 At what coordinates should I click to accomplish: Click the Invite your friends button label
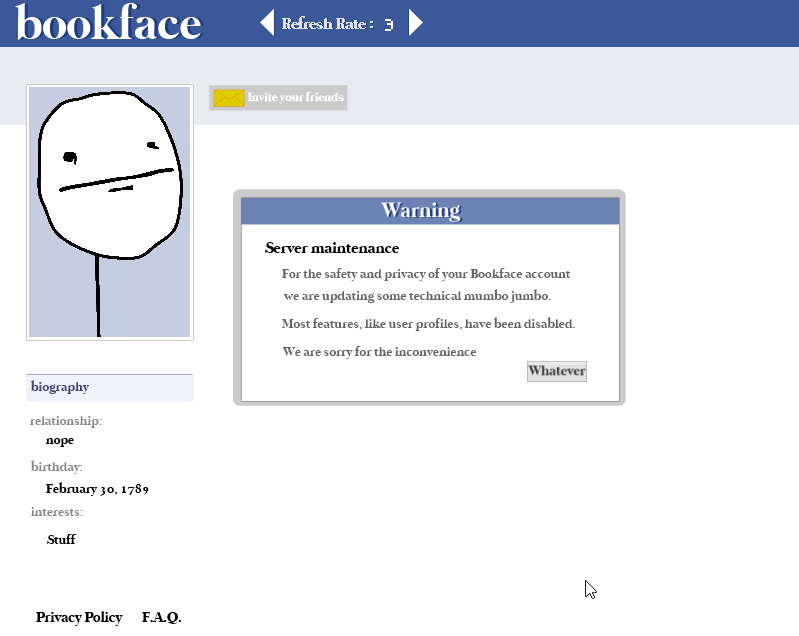pyautogui.click(x=296, y=97)
